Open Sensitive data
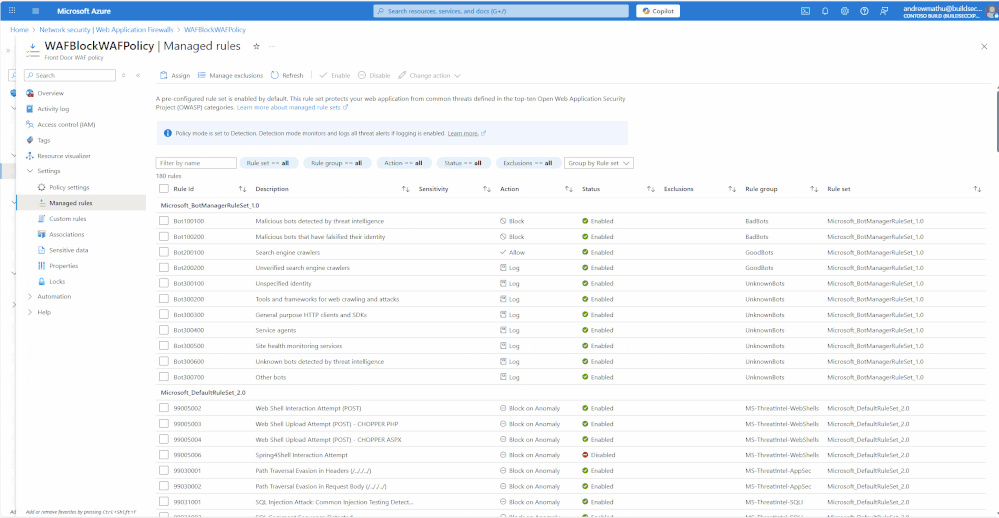999x518 pixels. pyautogui.click(x=68, y=250)
